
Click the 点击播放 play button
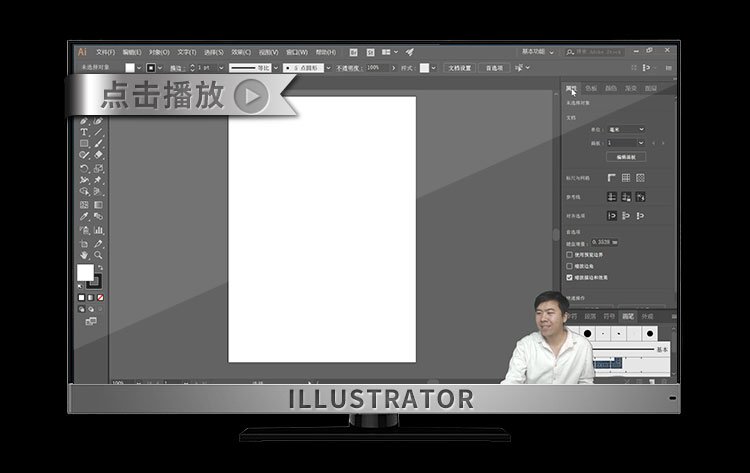pos(251,96)
